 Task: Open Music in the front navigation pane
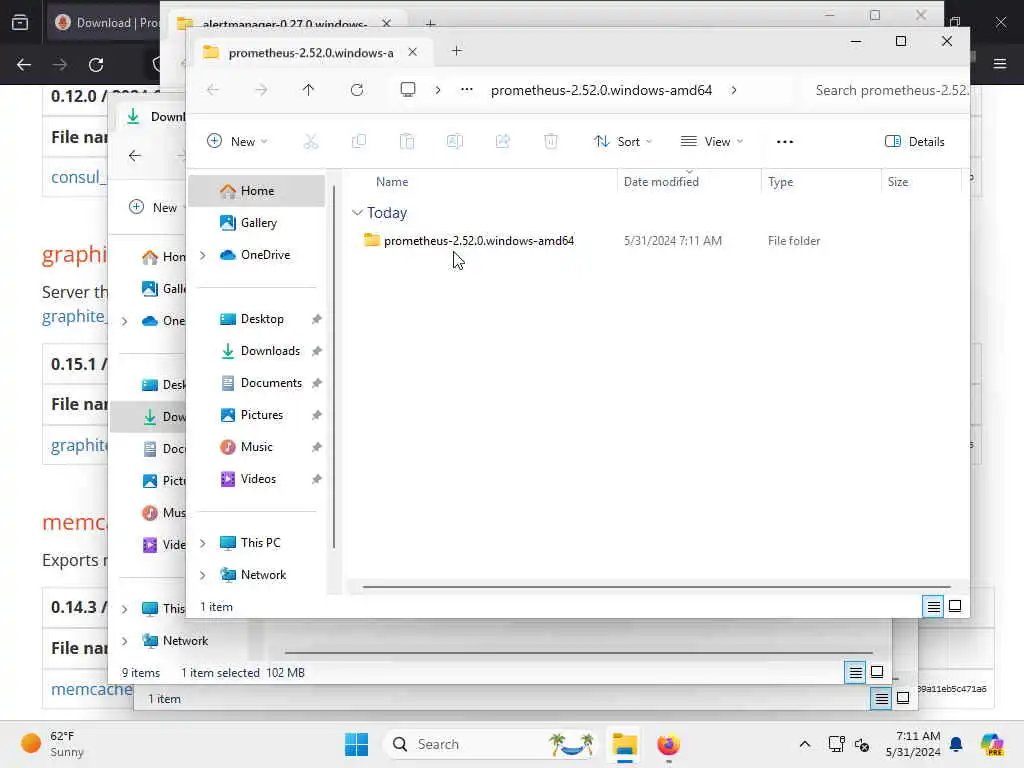click(x=257, y=447)
